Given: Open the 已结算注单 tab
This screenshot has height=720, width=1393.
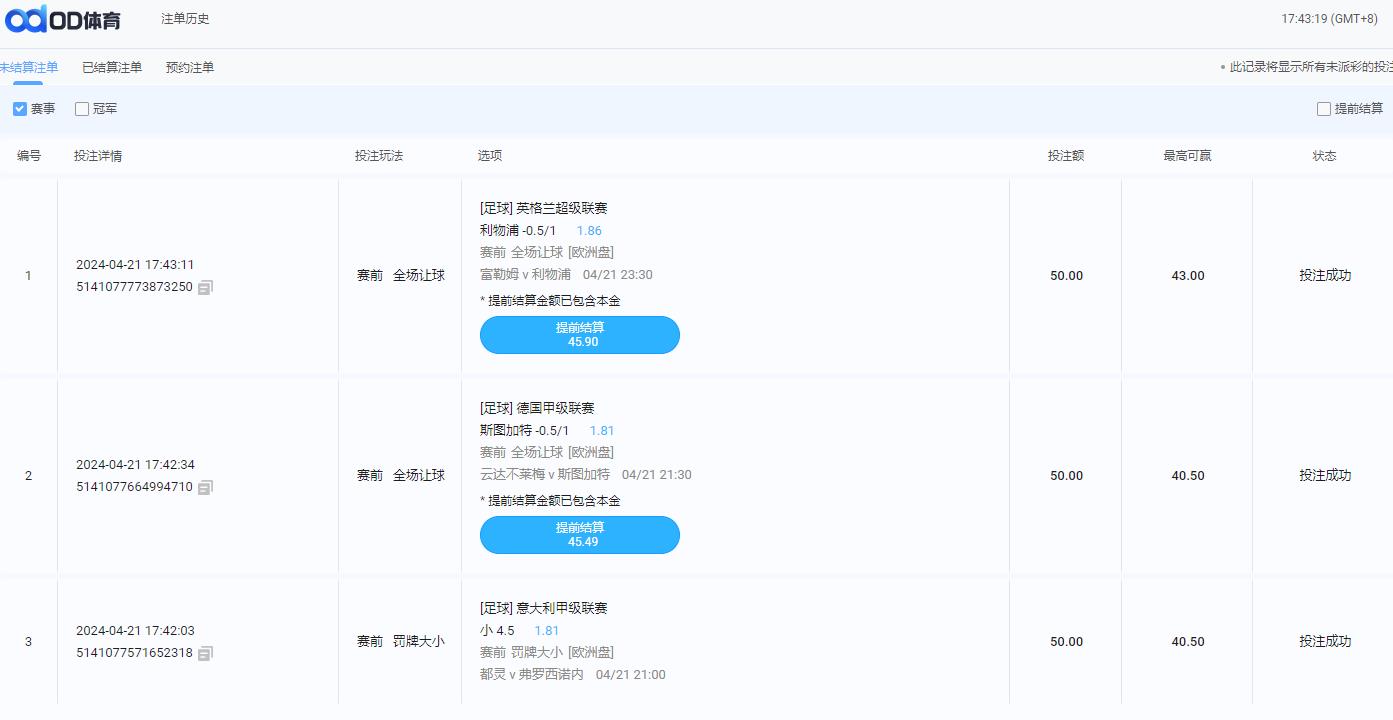Looking at the screenshot, I should 112,68.
